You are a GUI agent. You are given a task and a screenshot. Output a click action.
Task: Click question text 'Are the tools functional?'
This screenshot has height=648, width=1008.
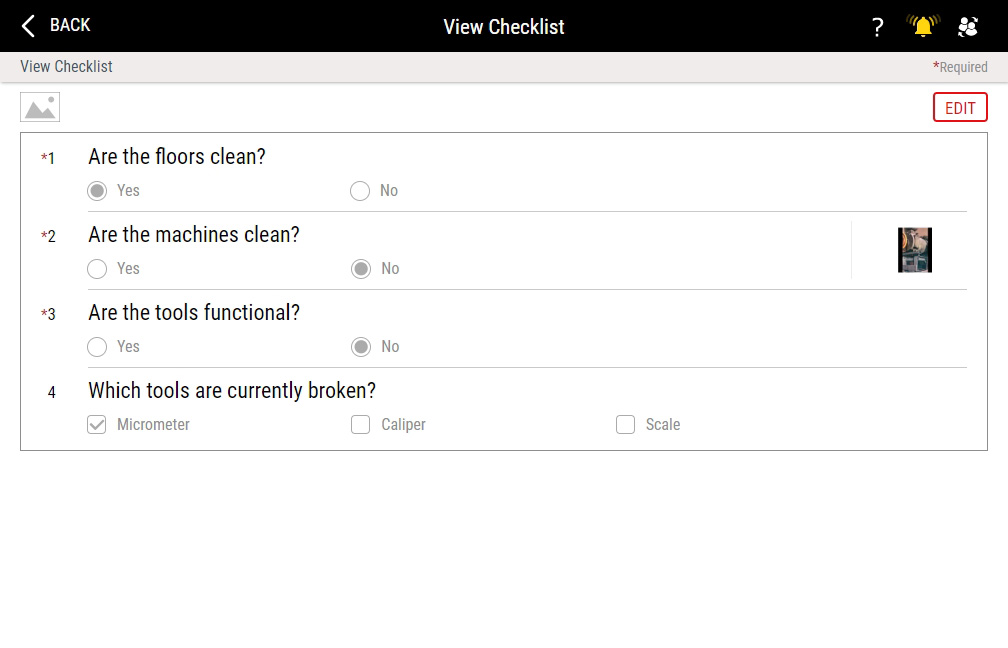pyautogui.click(x=193, y=312)
